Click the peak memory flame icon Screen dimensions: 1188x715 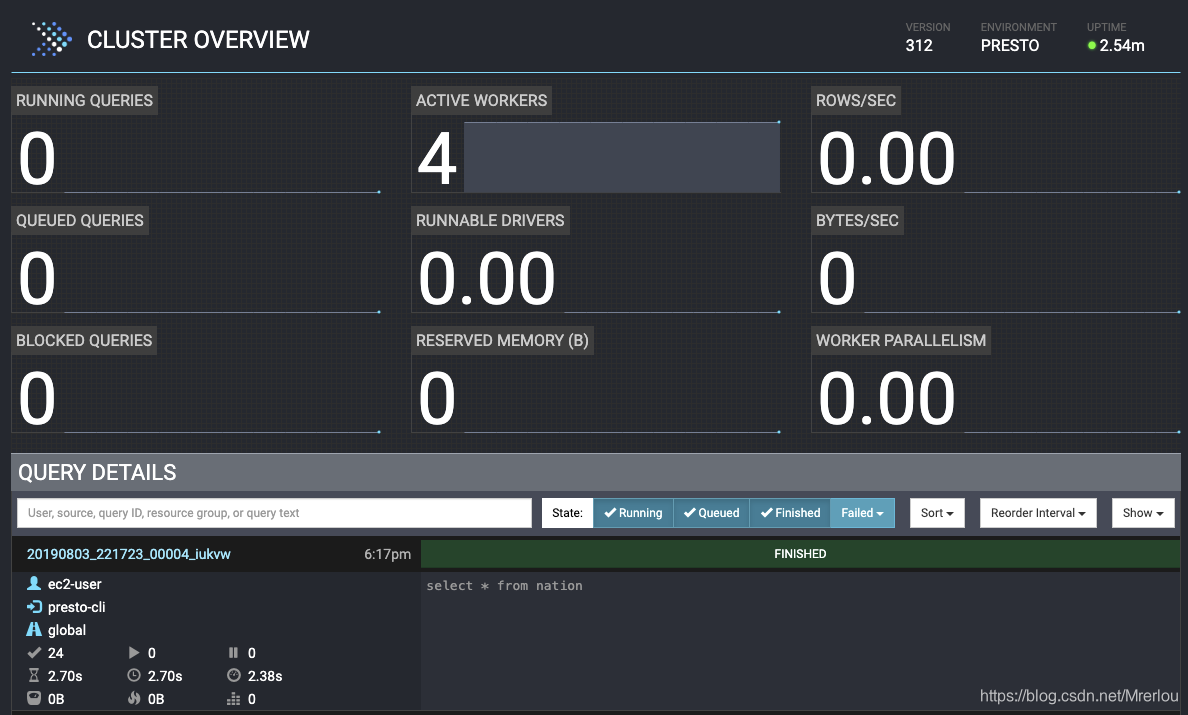134,698
